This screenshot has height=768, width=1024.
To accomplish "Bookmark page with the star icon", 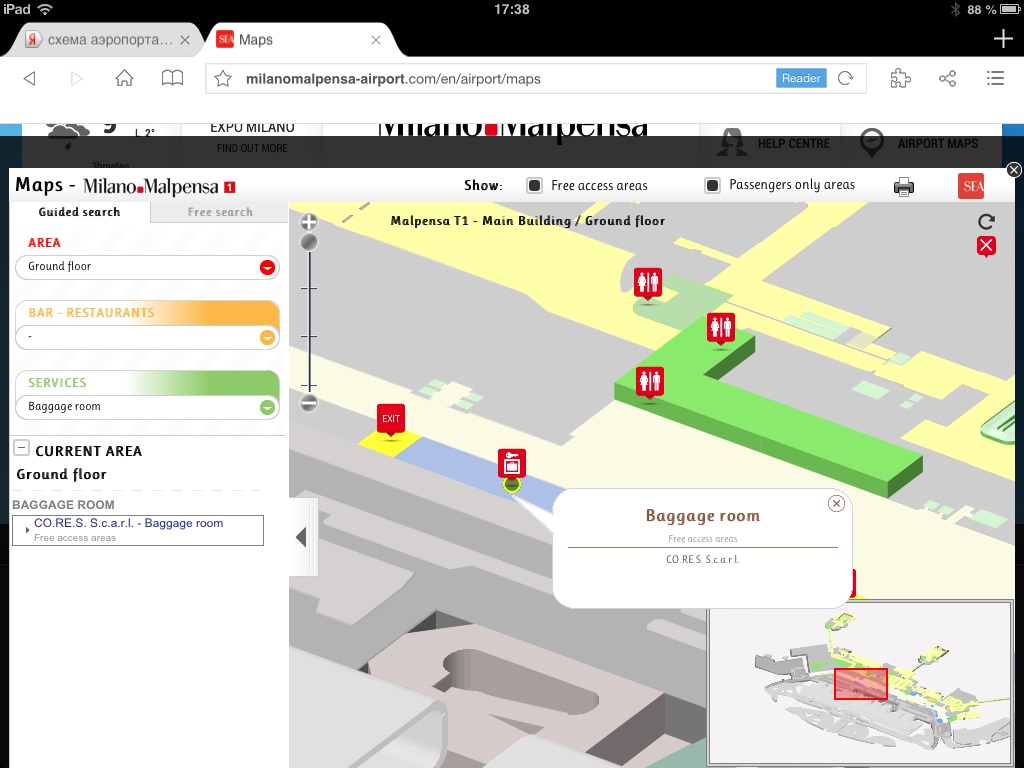I will pos(223,79).
